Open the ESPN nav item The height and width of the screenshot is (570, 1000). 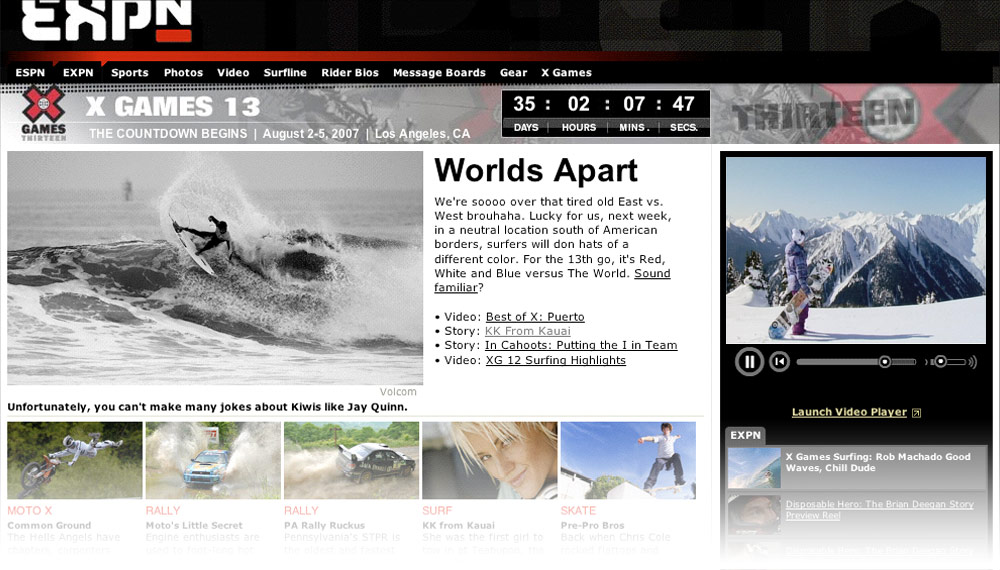point(30,73)
